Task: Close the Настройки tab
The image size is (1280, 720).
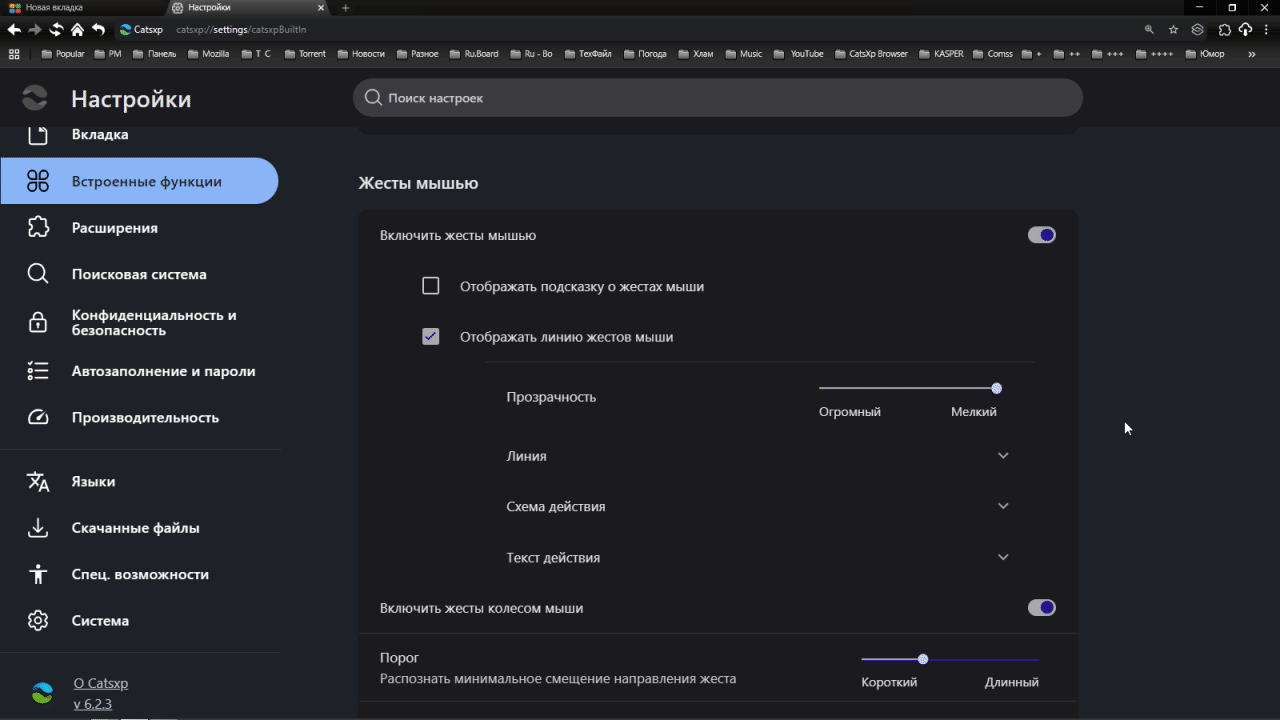Action: coord(323,7)
